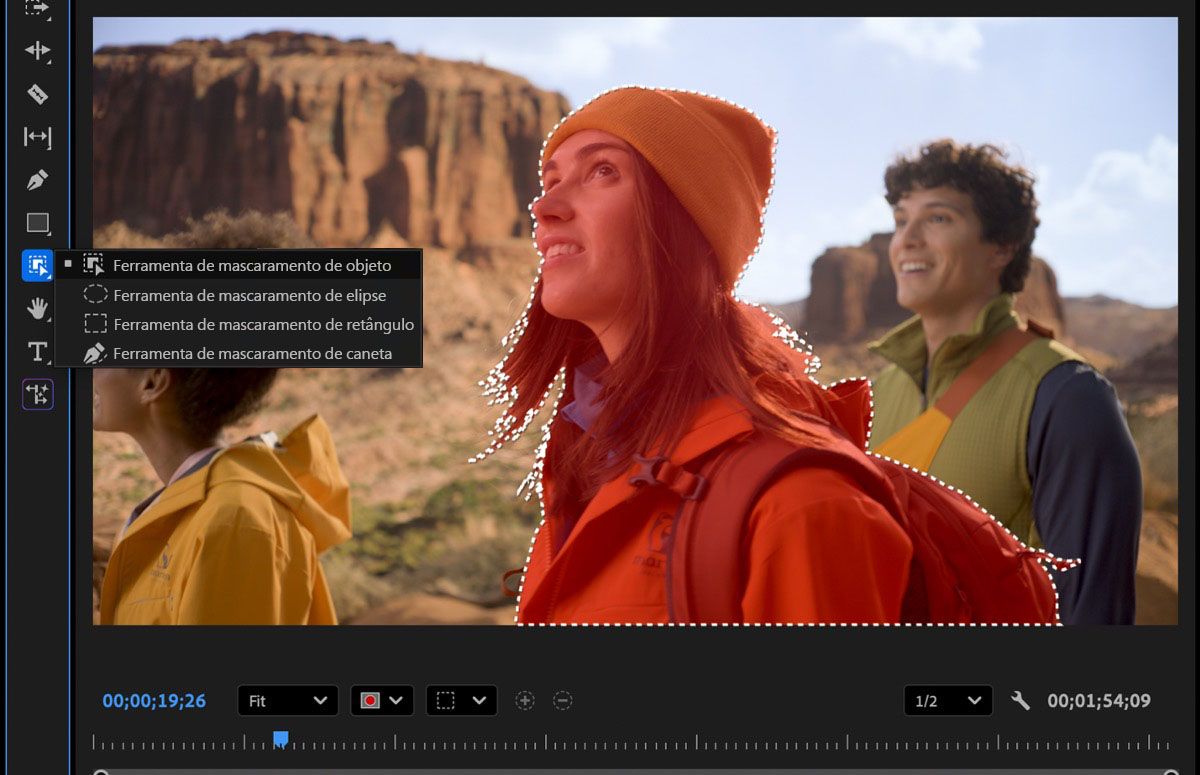Click the time ruler under the monitor
1200x775 pixels.
point(632,742)
